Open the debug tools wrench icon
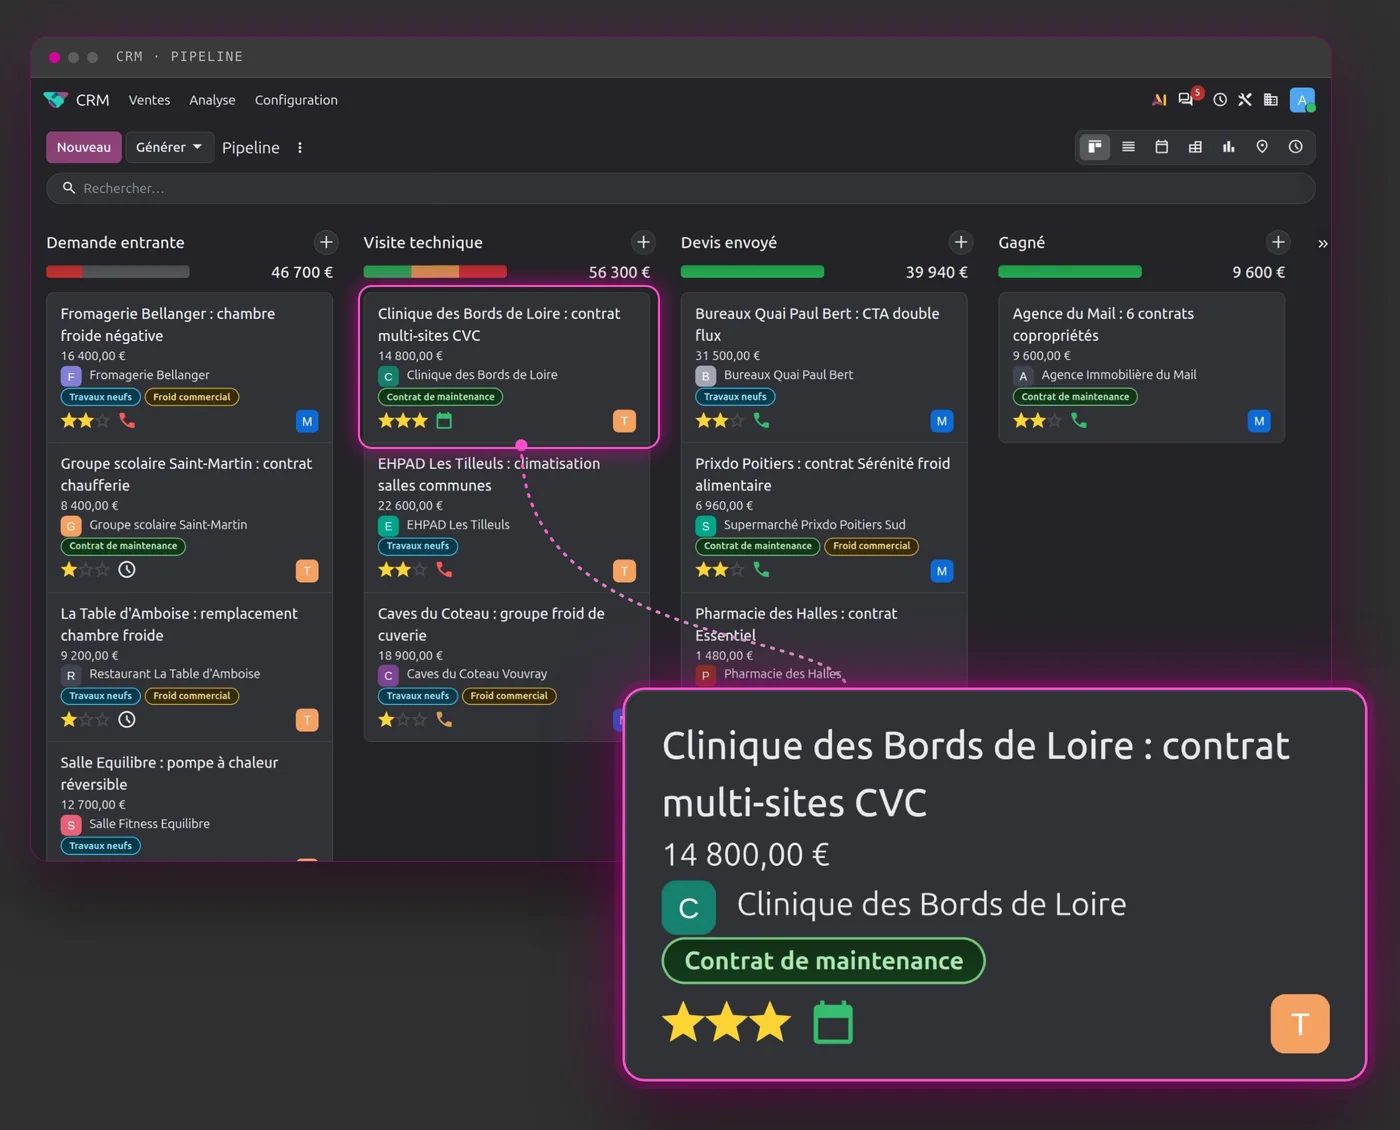The width and height of the screenshot is (1400, 1130). (1245, 100)
